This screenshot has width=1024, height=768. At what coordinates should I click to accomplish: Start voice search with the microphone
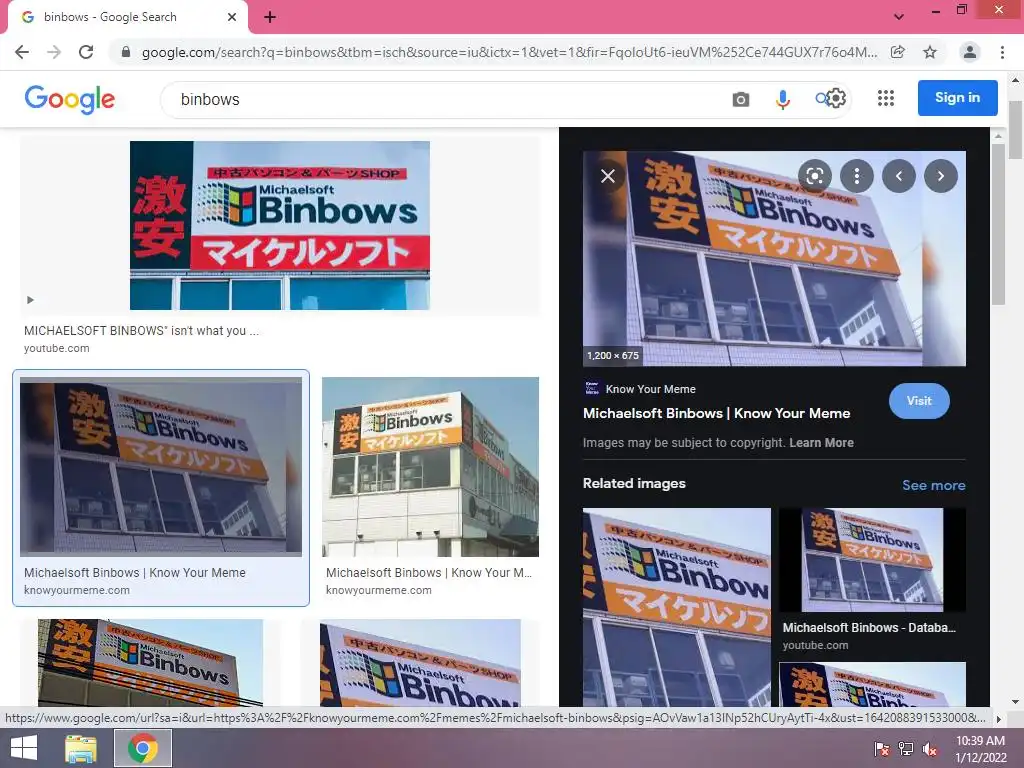(x=782, y=99)
